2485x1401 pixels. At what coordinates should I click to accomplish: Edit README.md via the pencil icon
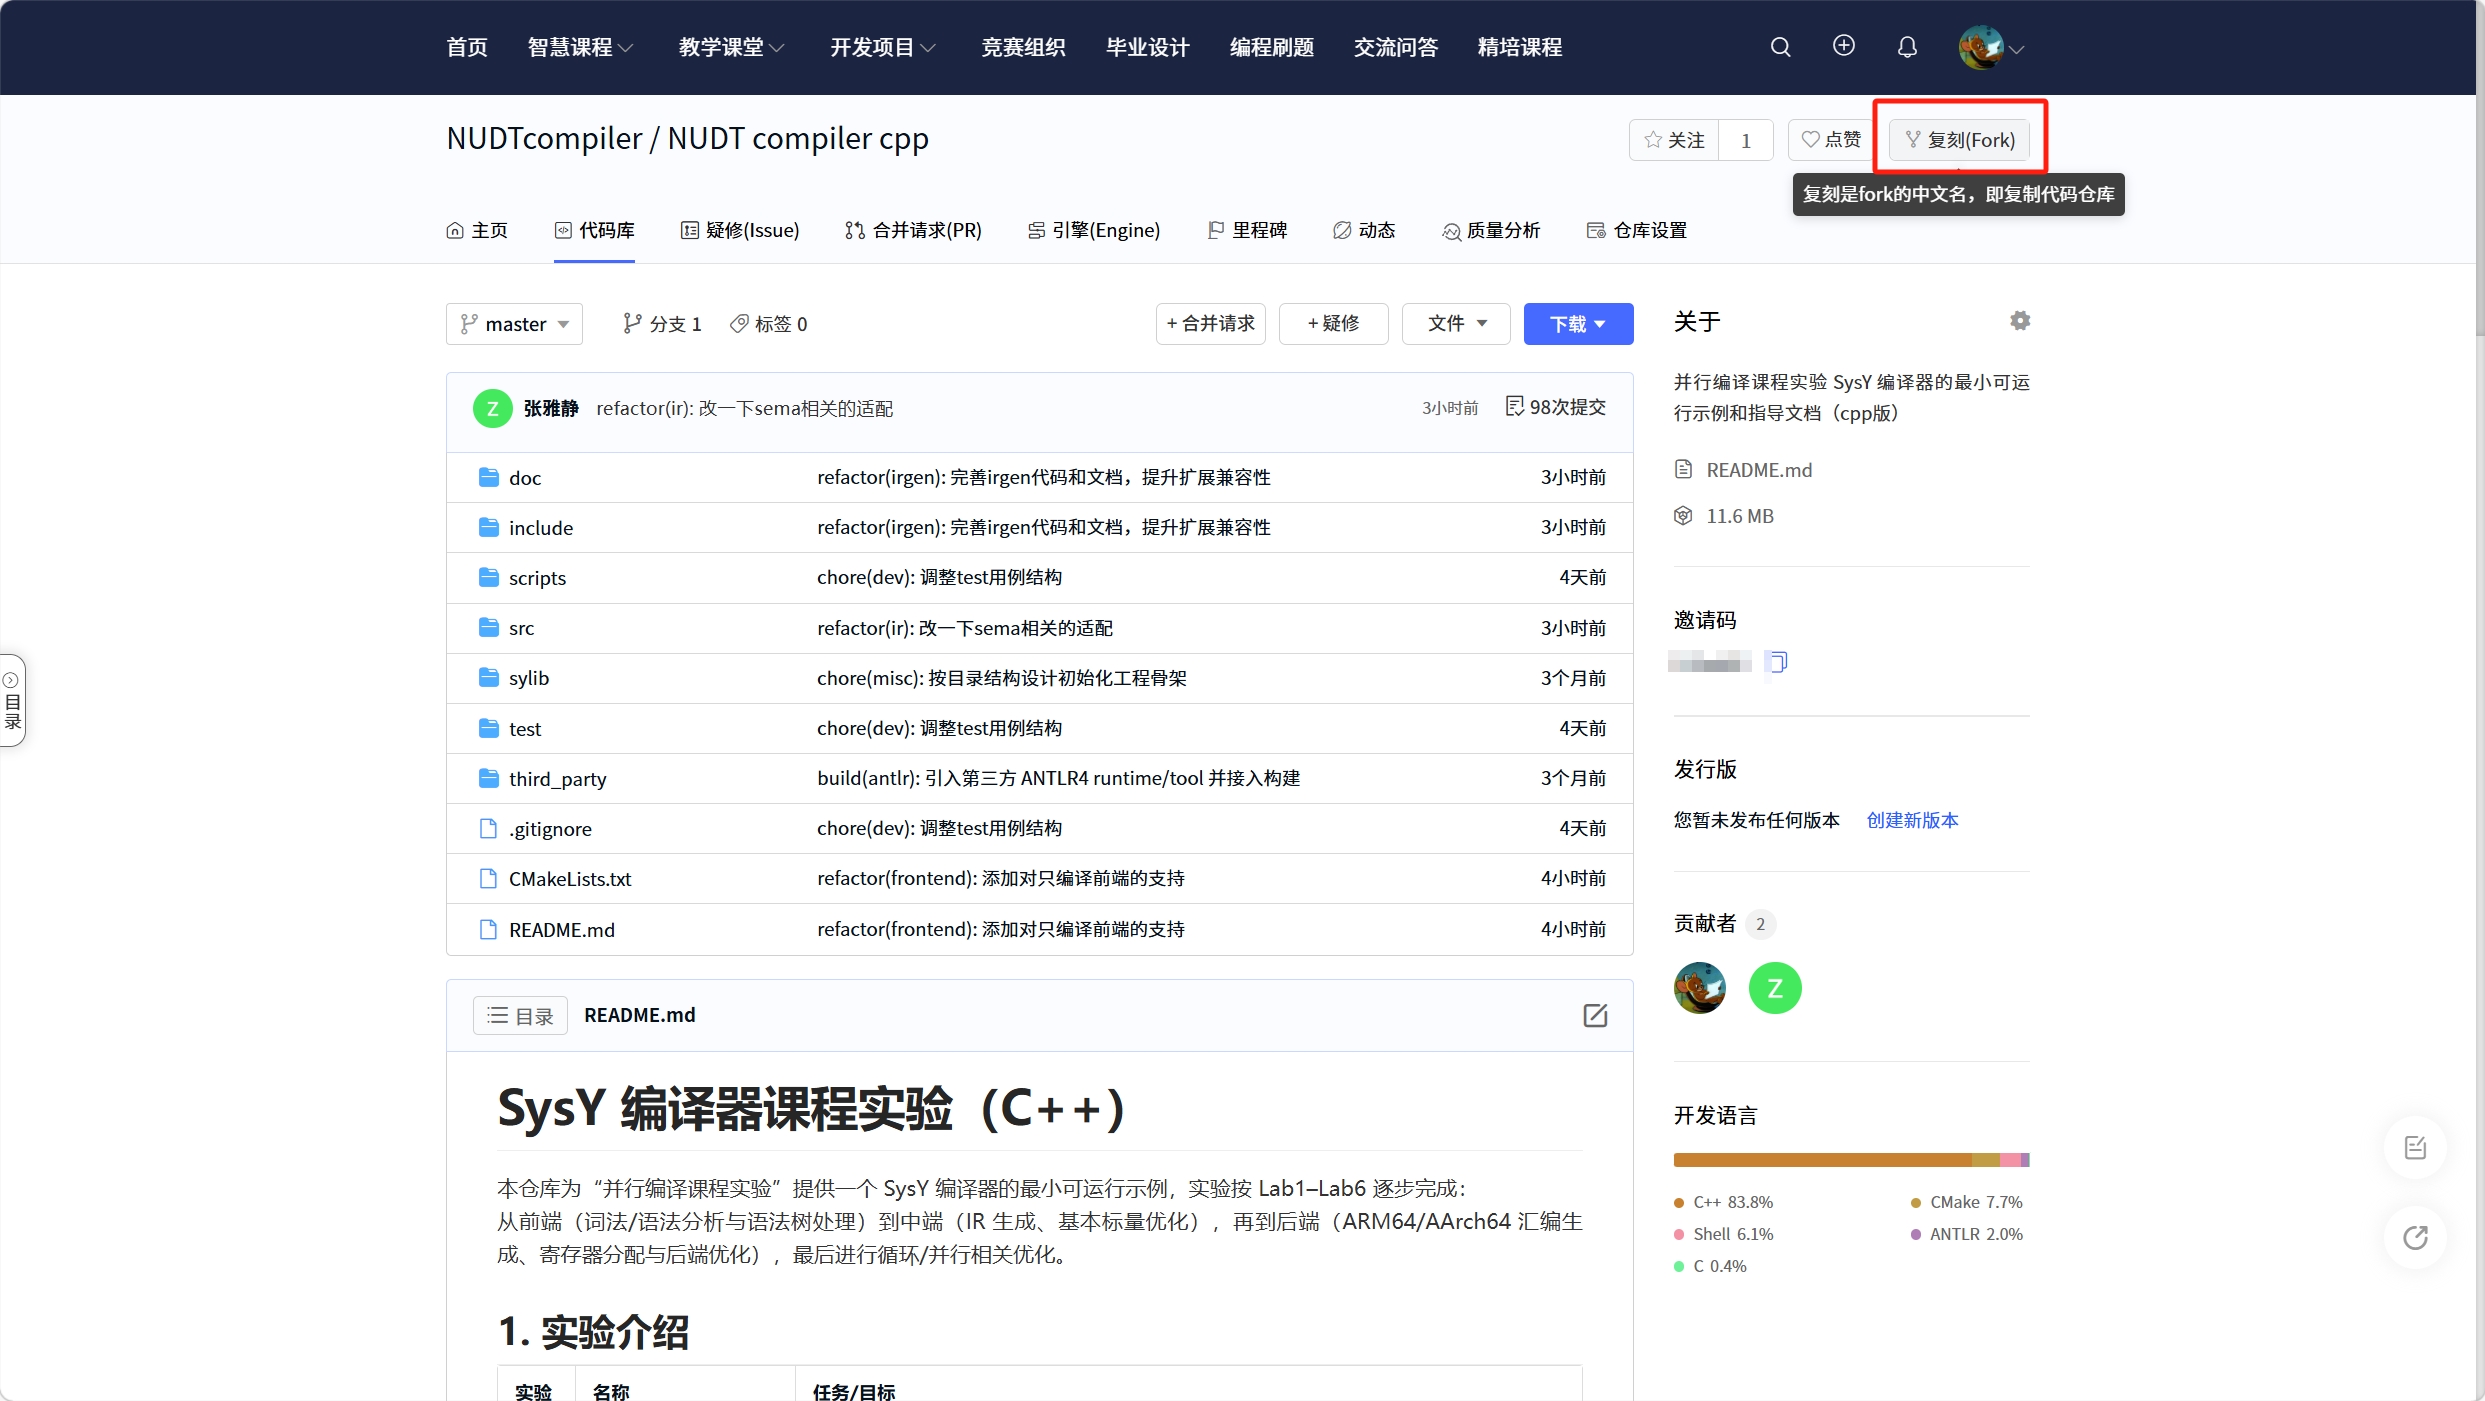click(x=1595, y=1014)
